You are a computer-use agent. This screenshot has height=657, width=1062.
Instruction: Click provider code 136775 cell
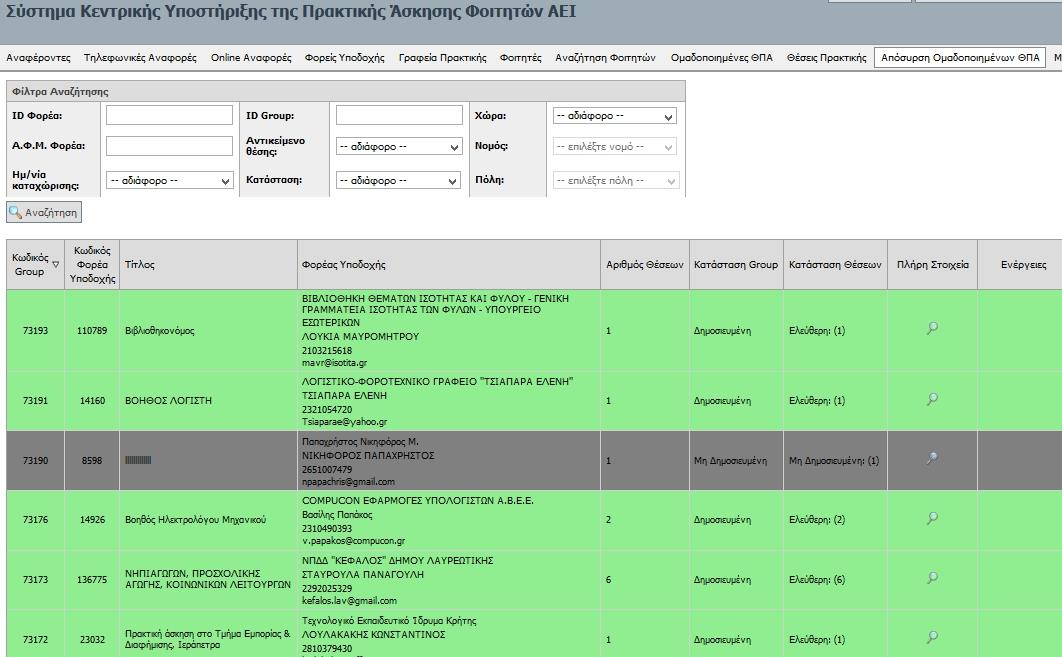tap(92, 580)
